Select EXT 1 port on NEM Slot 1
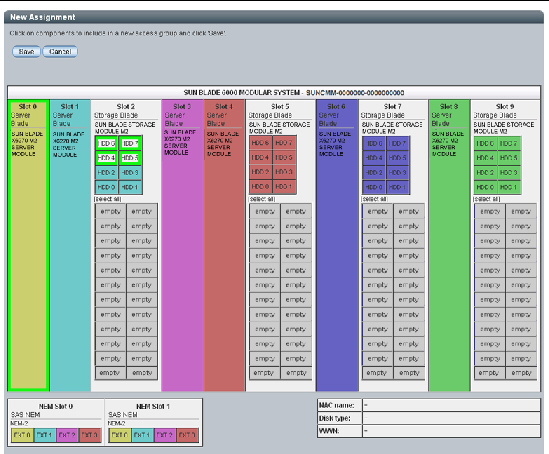 click(x=143, y=435)
